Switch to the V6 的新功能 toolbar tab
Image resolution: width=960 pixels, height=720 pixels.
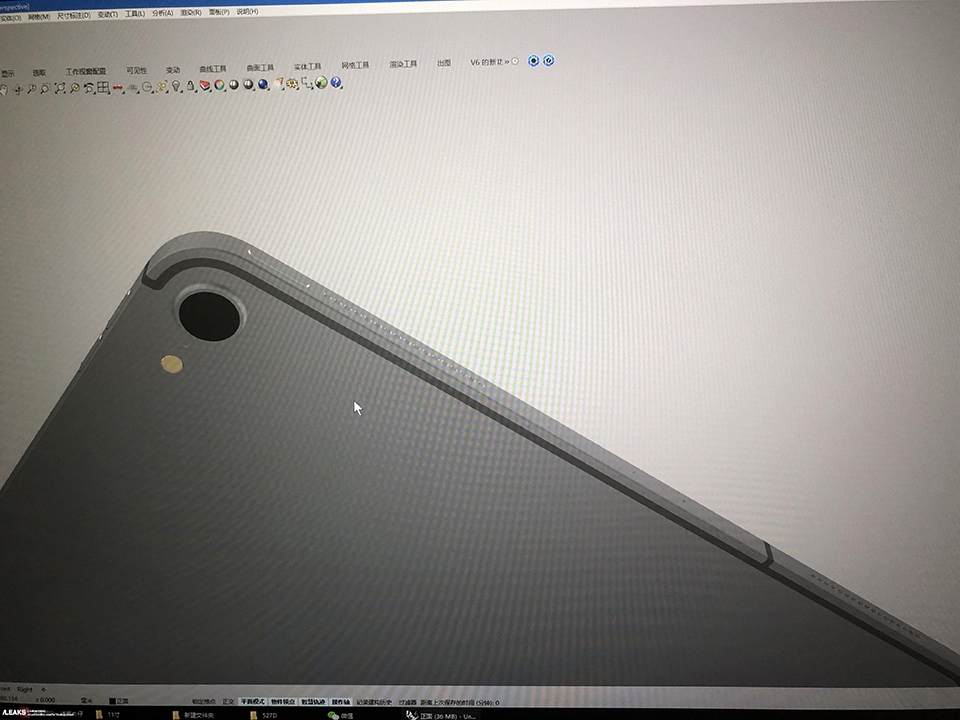(x=486, y=62)
